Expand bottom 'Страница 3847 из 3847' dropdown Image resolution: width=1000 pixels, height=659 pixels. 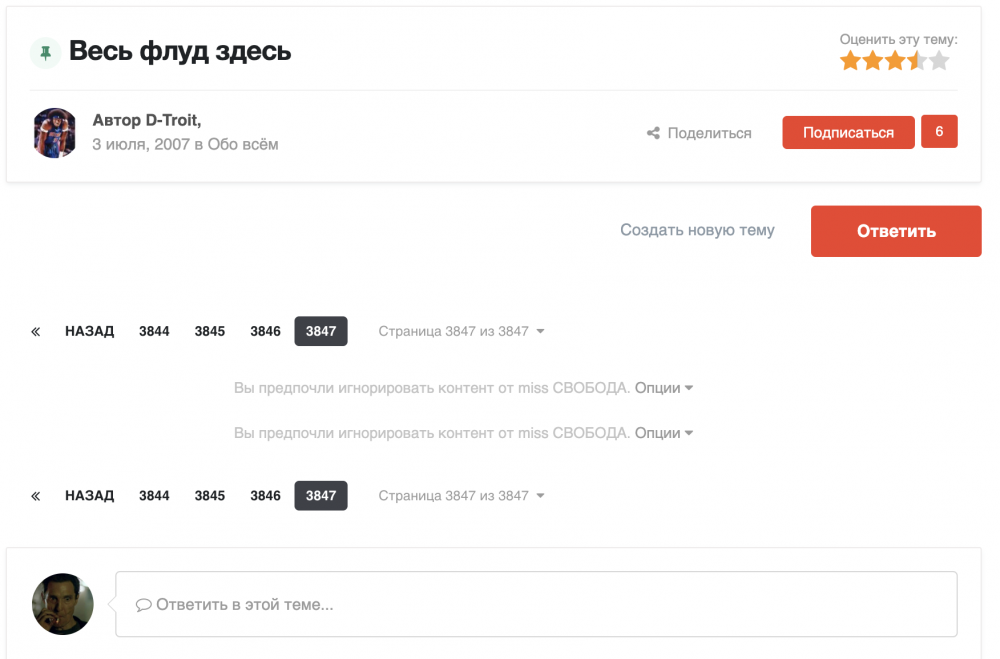pos(461,496)
